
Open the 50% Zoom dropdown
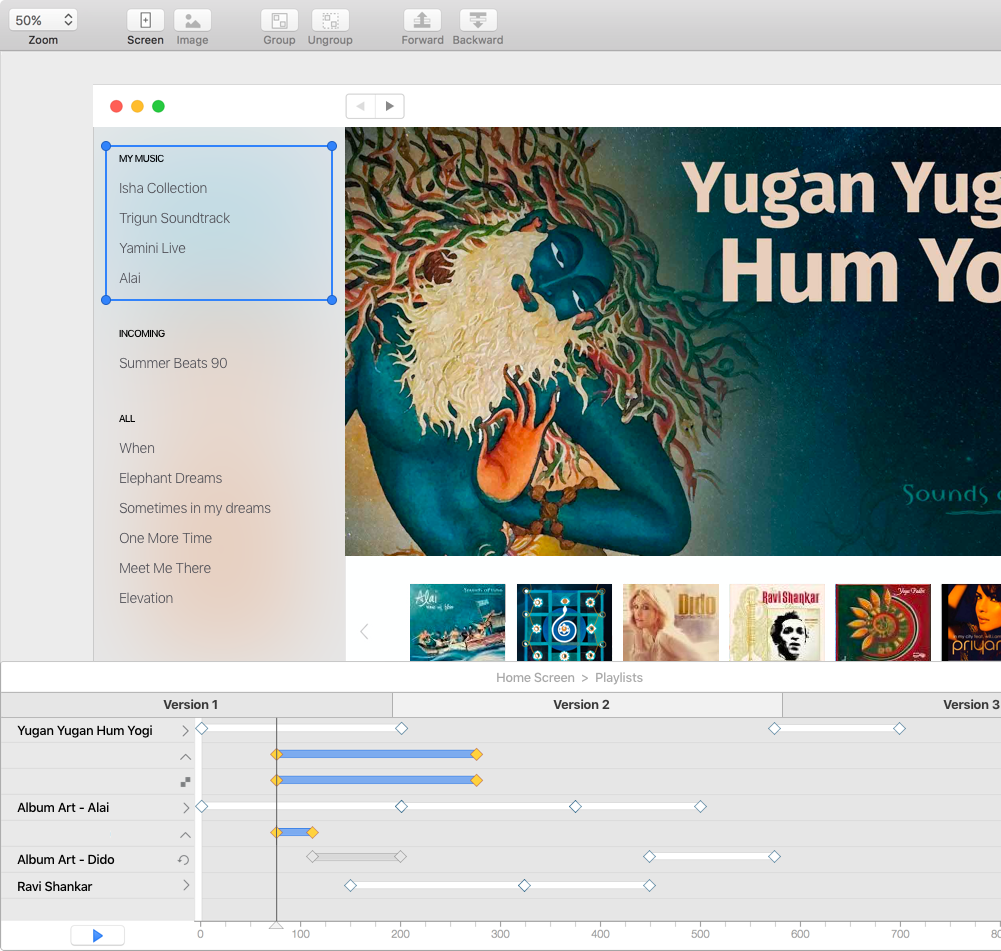(x=43, y=20)
